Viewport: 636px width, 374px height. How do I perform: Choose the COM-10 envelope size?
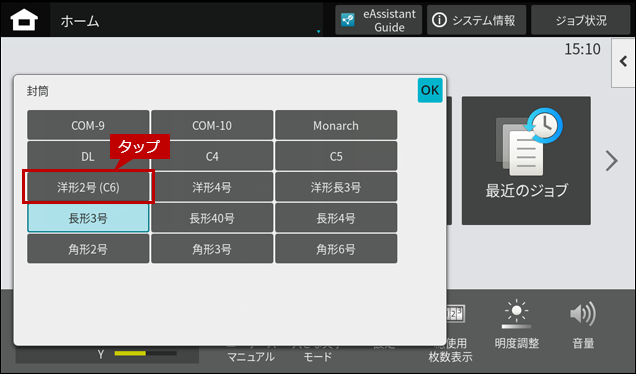[x=212, y=125]
